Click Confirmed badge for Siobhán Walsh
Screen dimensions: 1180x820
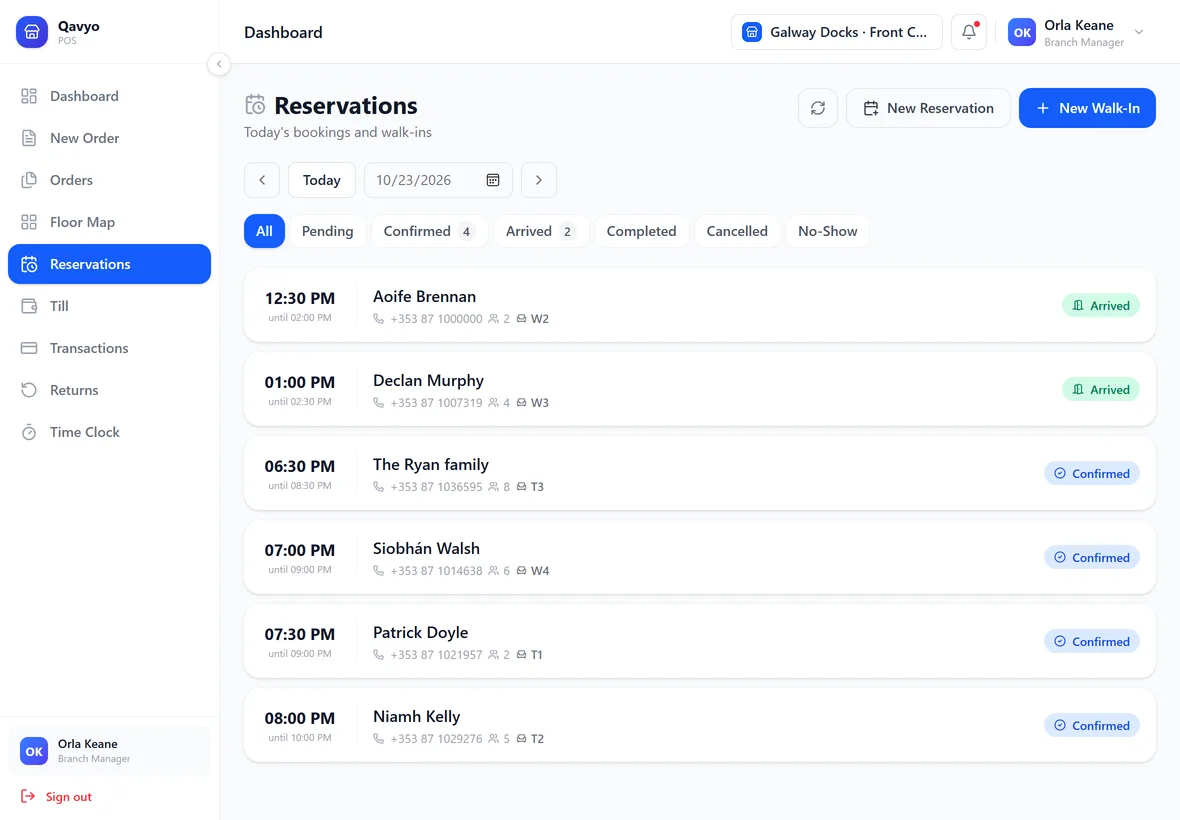pos(1091,557)
